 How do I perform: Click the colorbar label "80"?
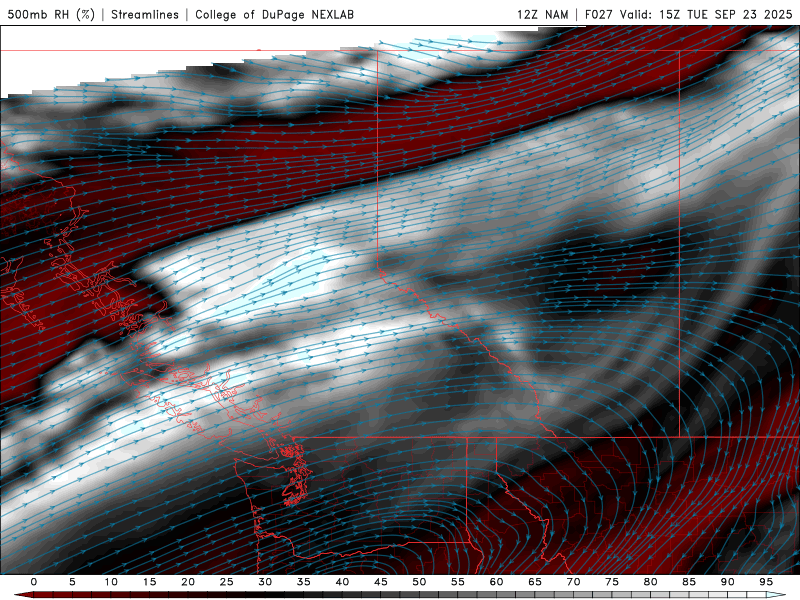[651, 582]
